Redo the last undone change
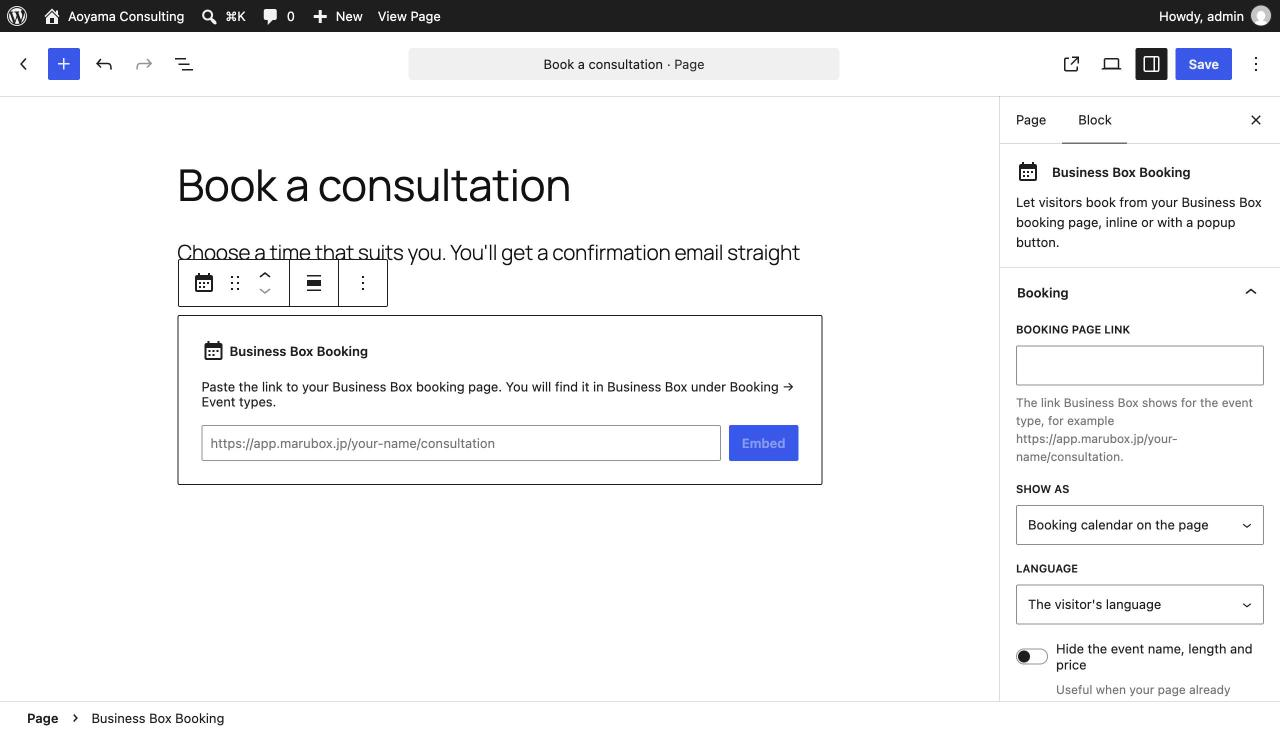The height and width of the screenshot is (734, 1280). (x=144, y=64)
